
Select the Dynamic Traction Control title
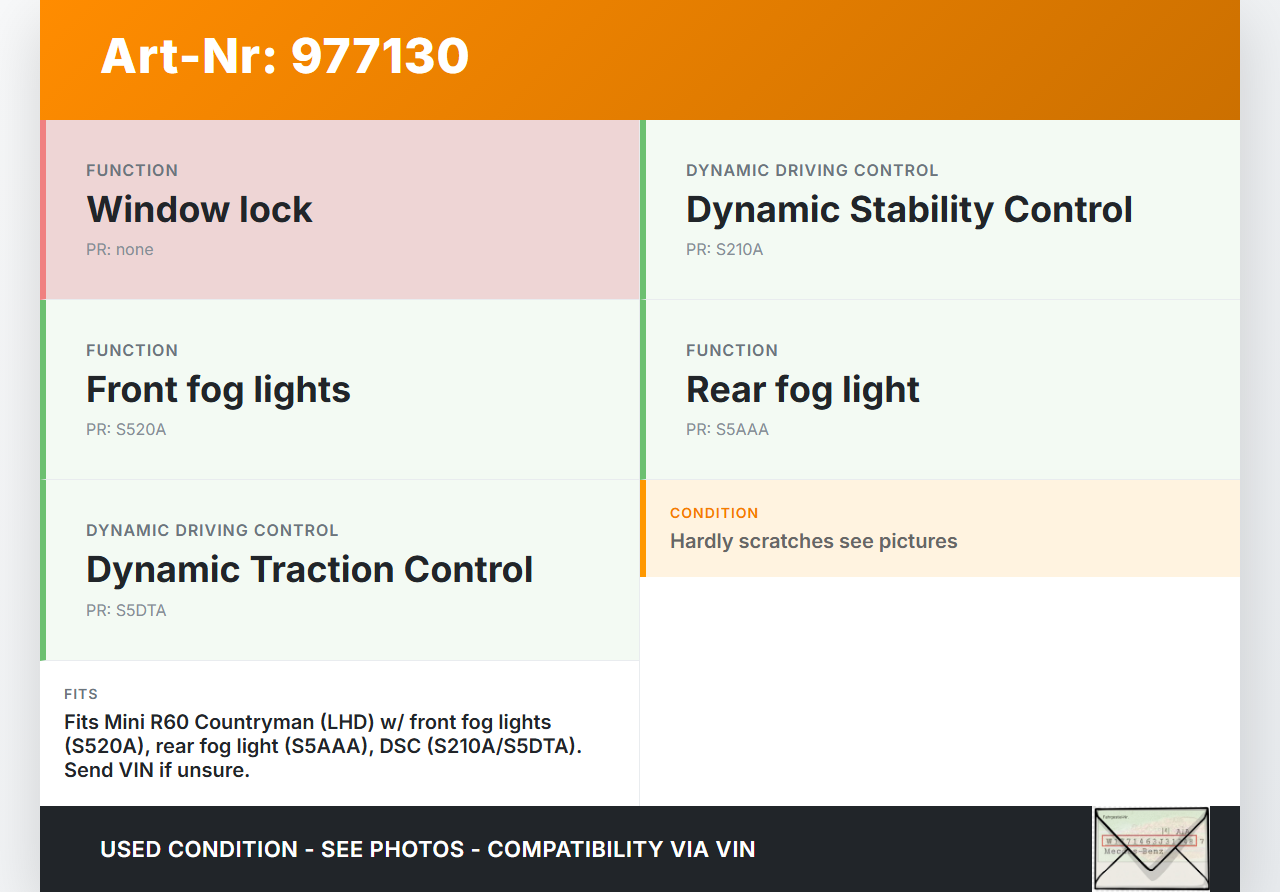309,570
